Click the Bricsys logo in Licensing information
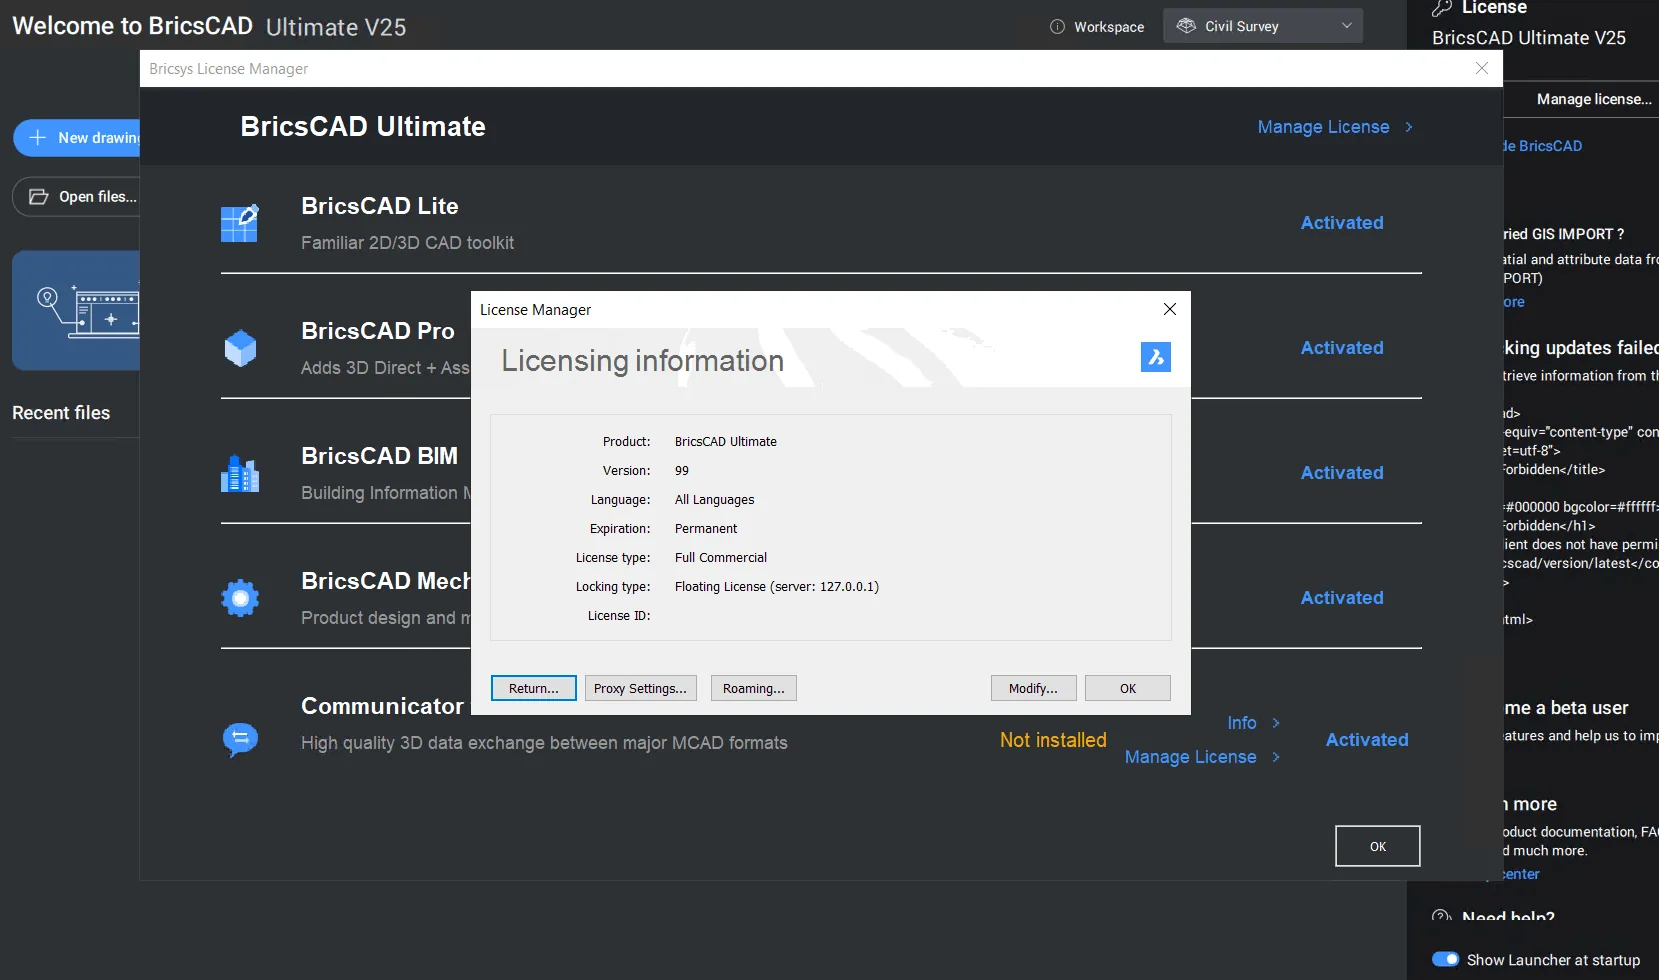 click(1156, 357)
